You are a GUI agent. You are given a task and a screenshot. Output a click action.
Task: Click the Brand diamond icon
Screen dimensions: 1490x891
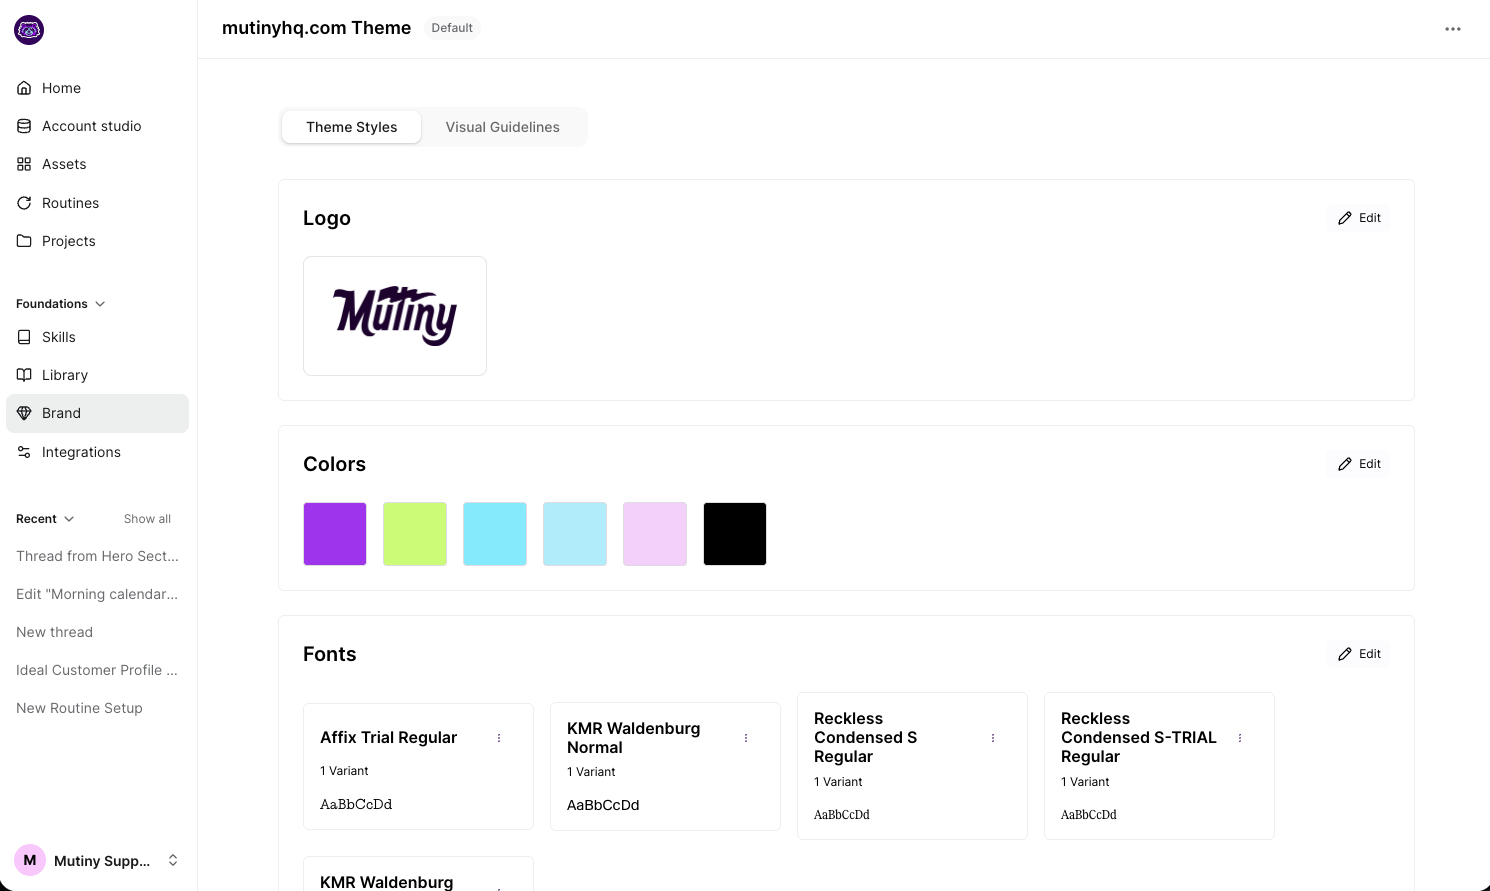click(24, 413)
